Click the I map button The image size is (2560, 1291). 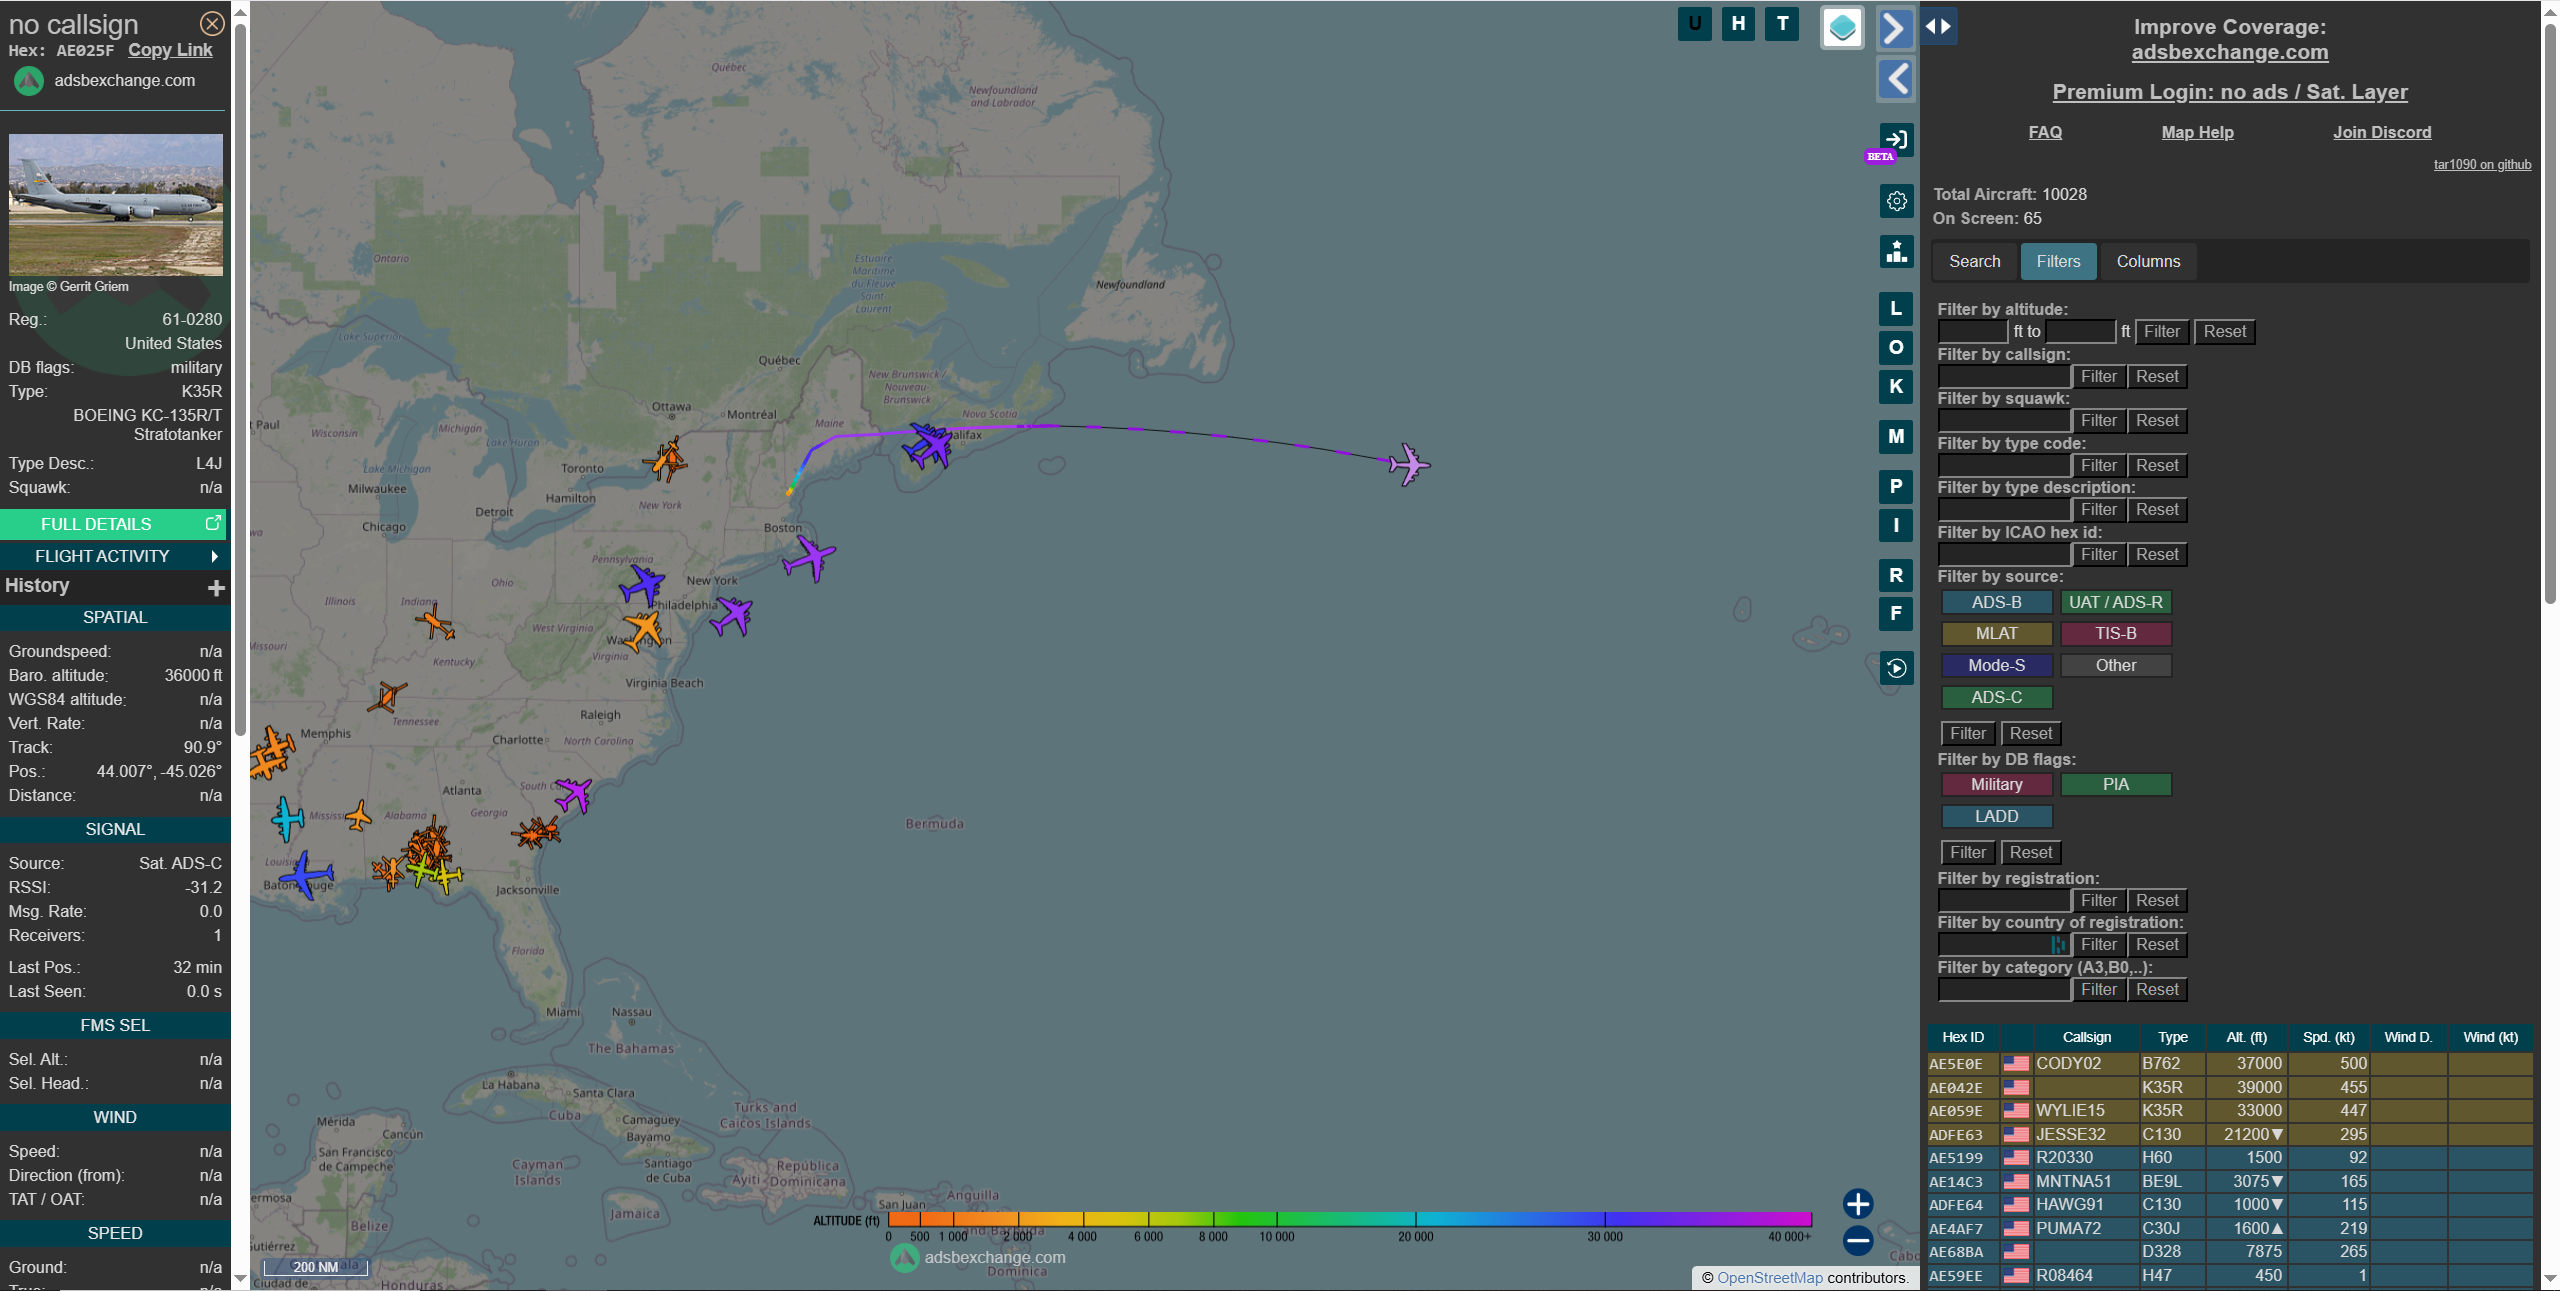pos(1896,526)
